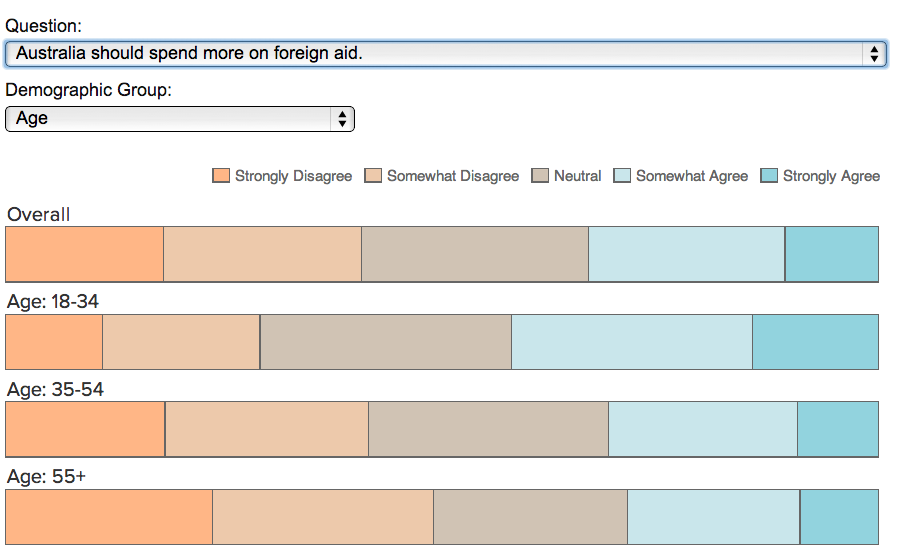Select Overall bar's Strongly Agree segment
Image resolution: width=901 pixels, height=556 pixels.
[x=831, y=254]
